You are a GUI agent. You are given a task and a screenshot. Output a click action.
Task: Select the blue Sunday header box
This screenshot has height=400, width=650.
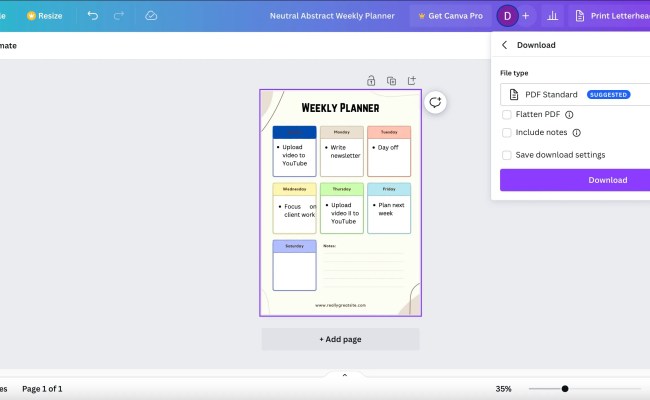tap(294, 132)
